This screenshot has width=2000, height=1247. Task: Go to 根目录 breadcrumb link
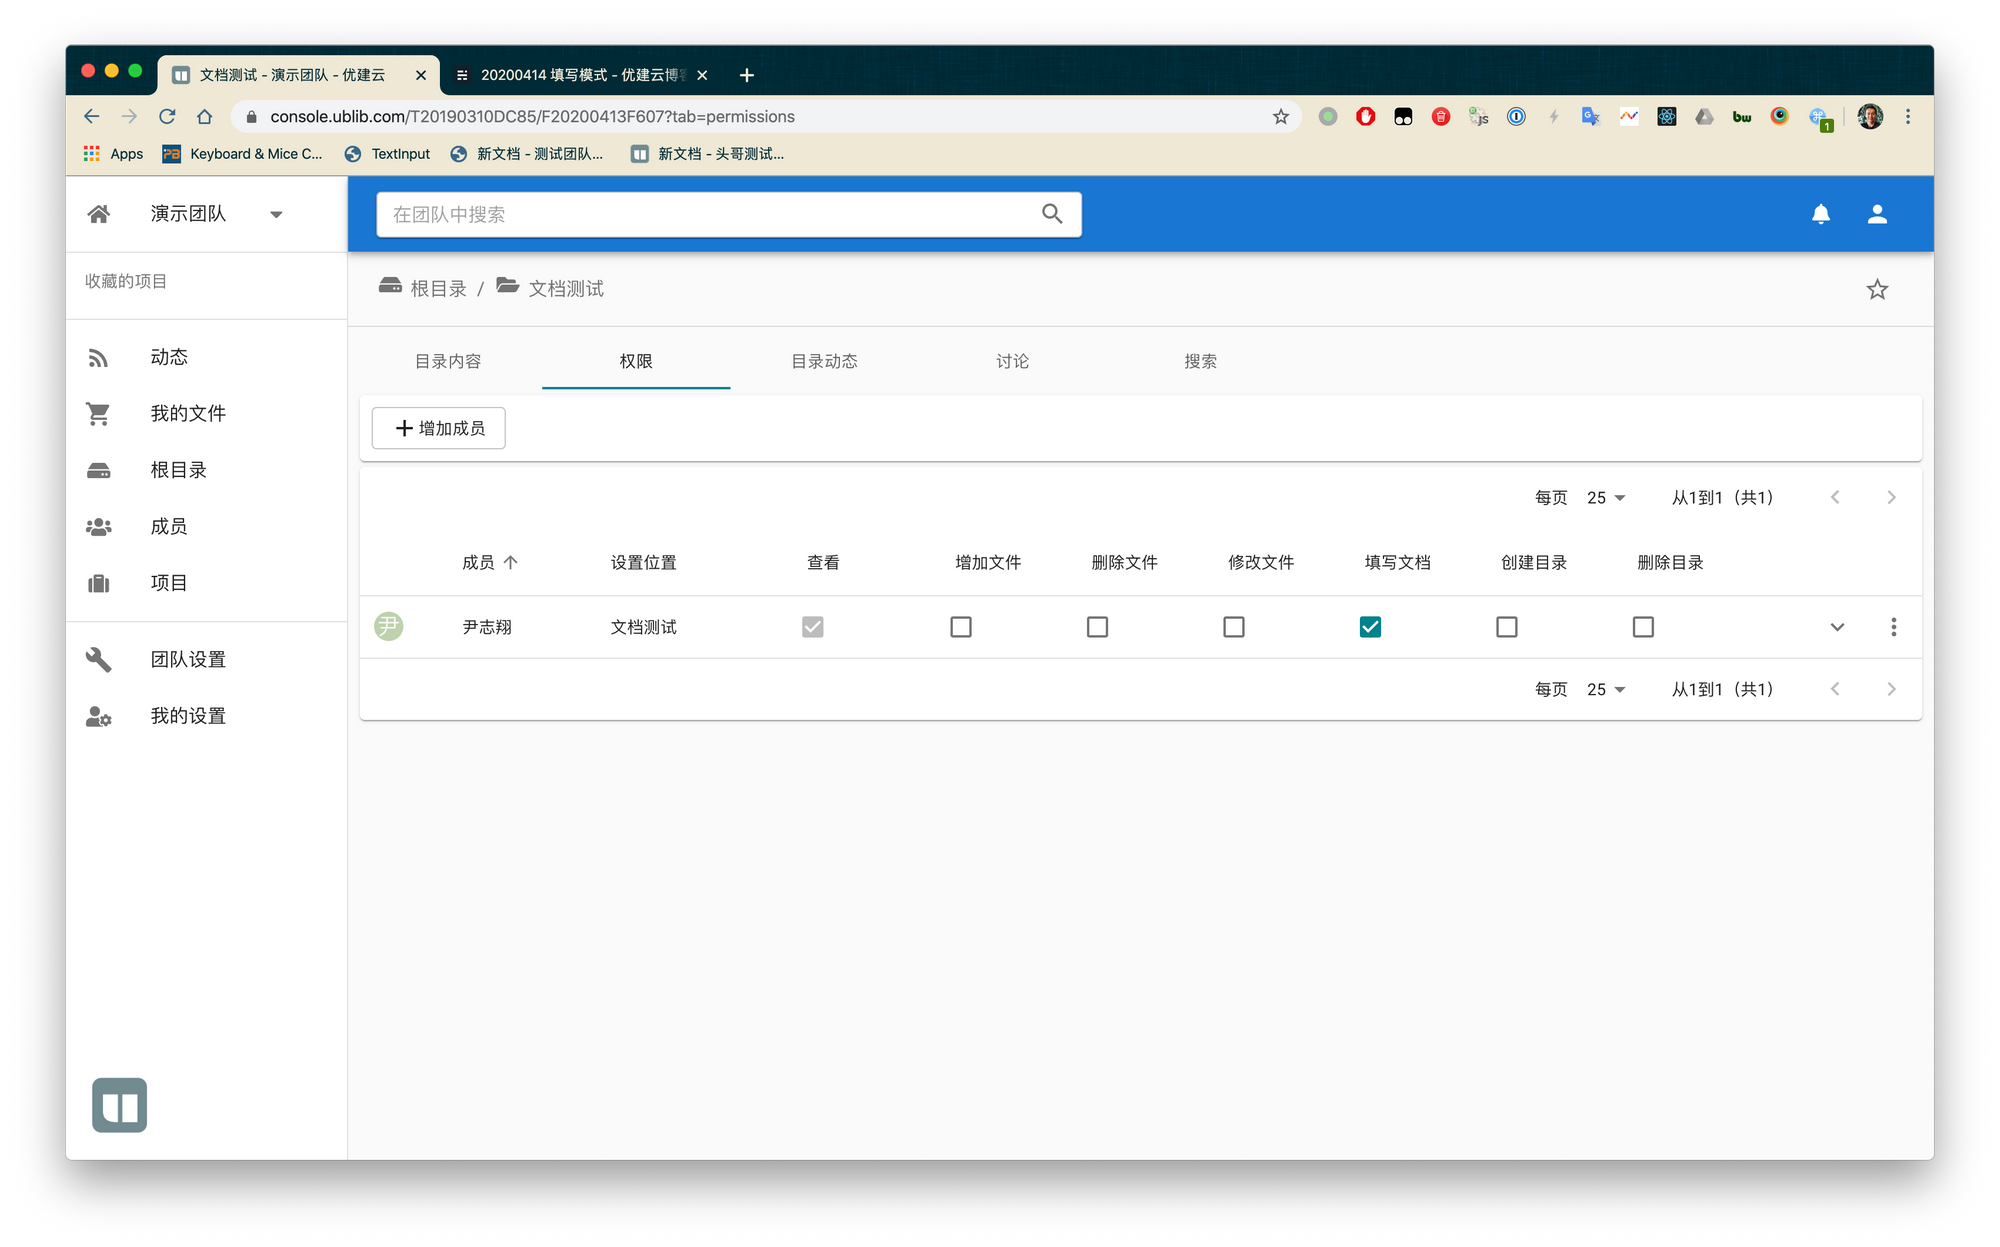(437, 289)
